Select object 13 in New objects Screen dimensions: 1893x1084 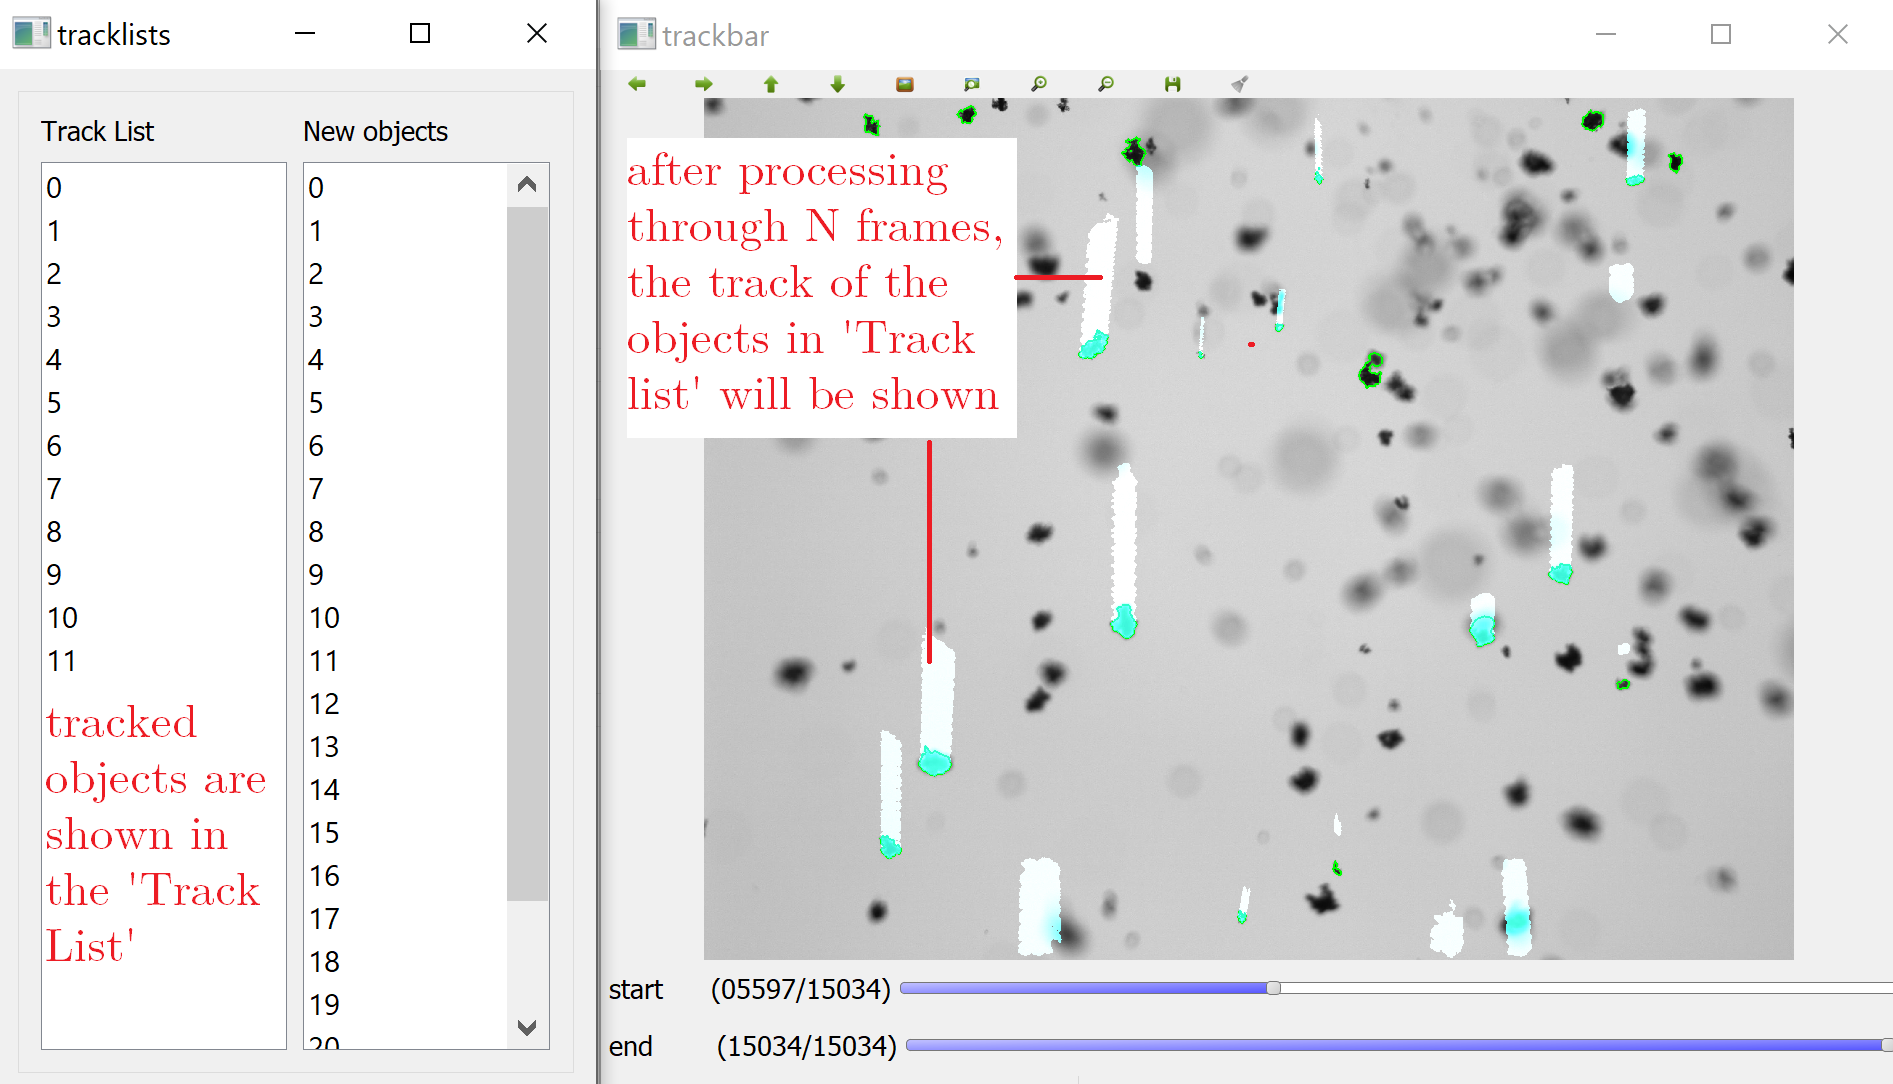click(405, 746)
